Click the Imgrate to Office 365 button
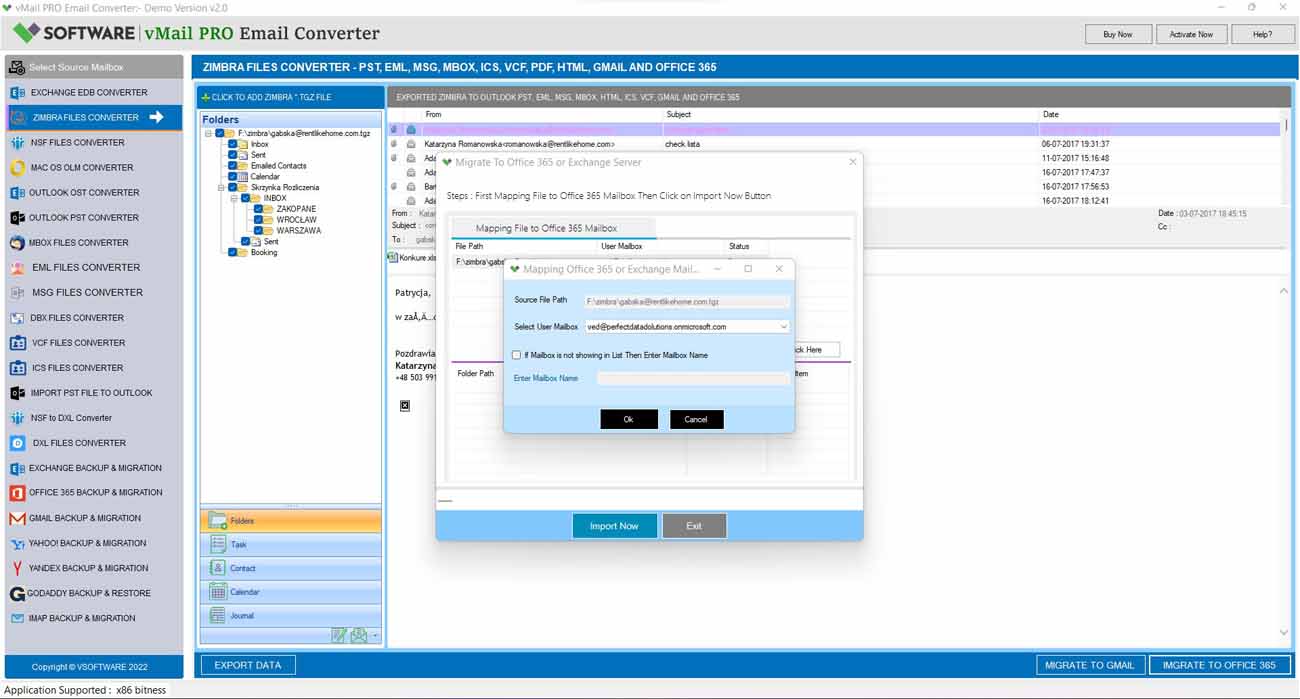 (1219, 665)
